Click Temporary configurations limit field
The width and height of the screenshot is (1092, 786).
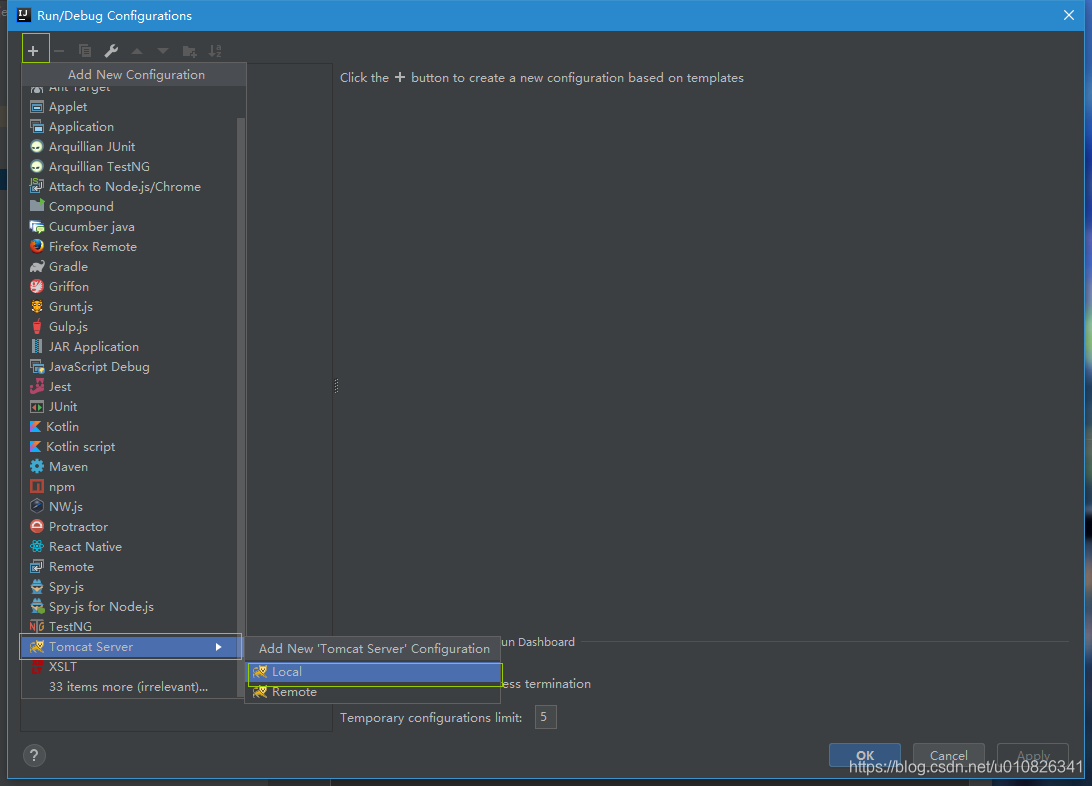point(545,717)
